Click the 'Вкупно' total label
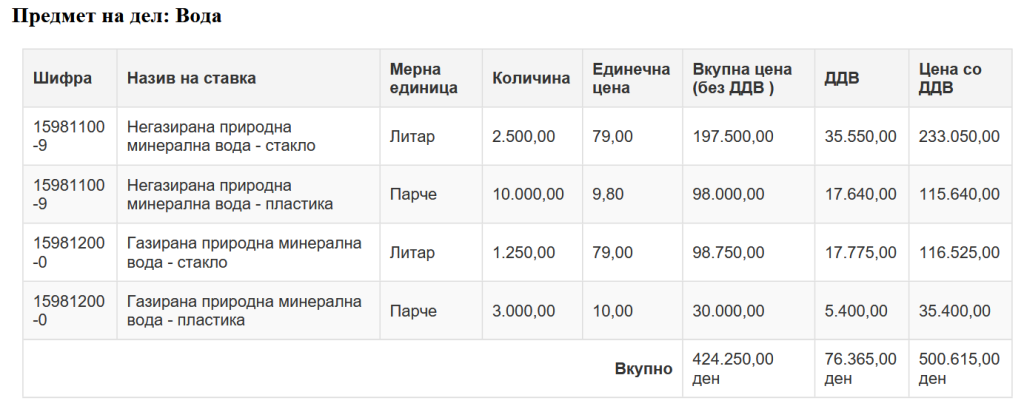 click(643, 369)
